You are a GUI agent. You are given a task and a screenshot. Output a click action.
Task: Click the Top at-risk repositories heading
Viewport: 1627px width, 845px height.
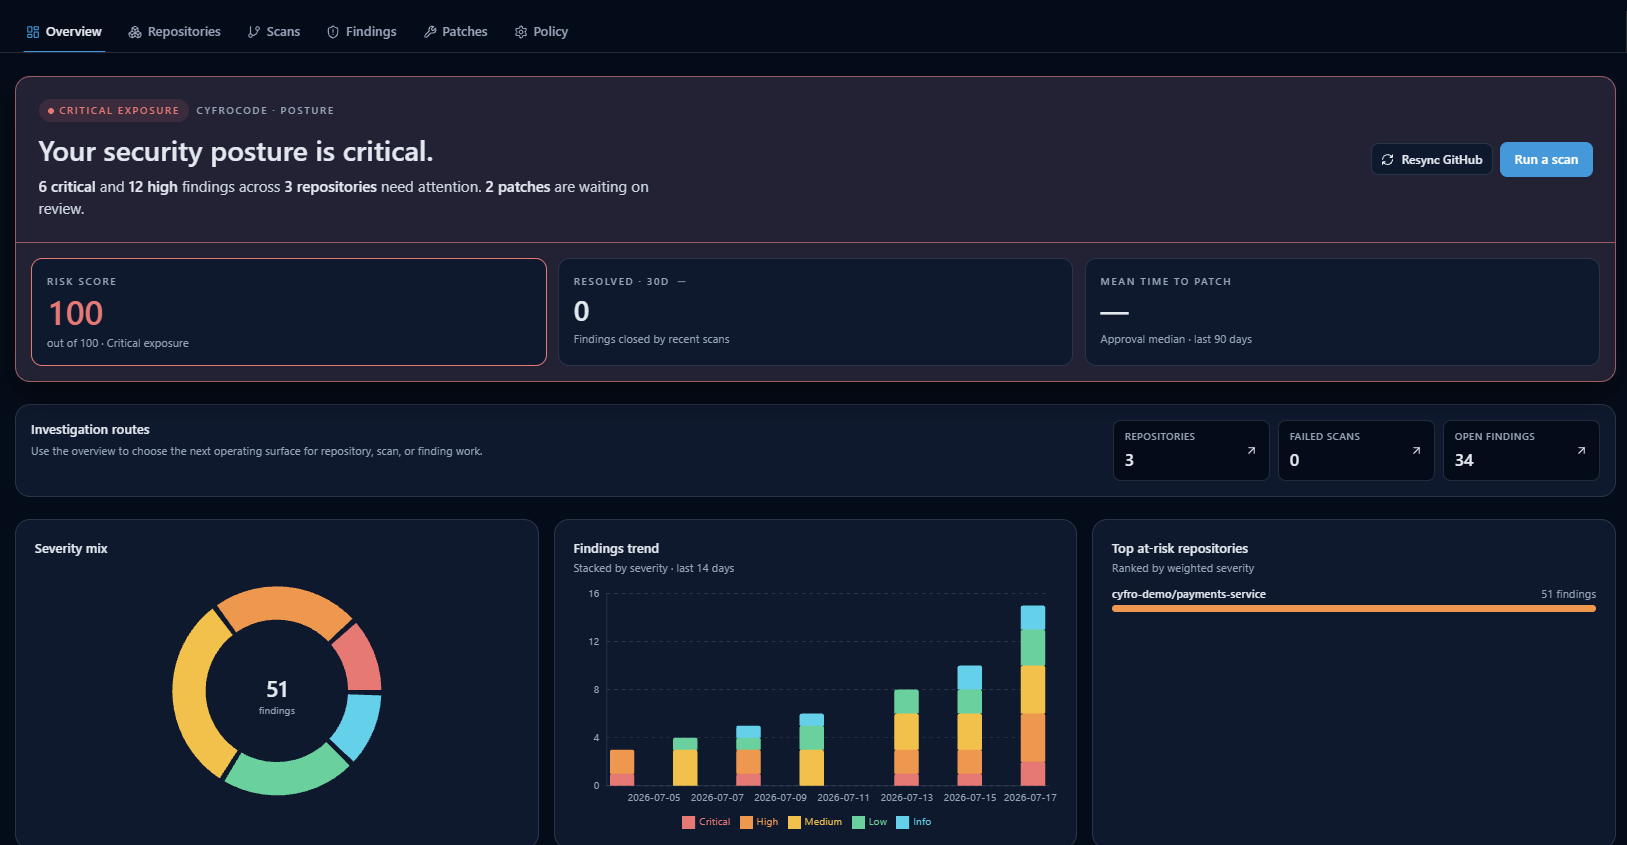[1180, 549]
